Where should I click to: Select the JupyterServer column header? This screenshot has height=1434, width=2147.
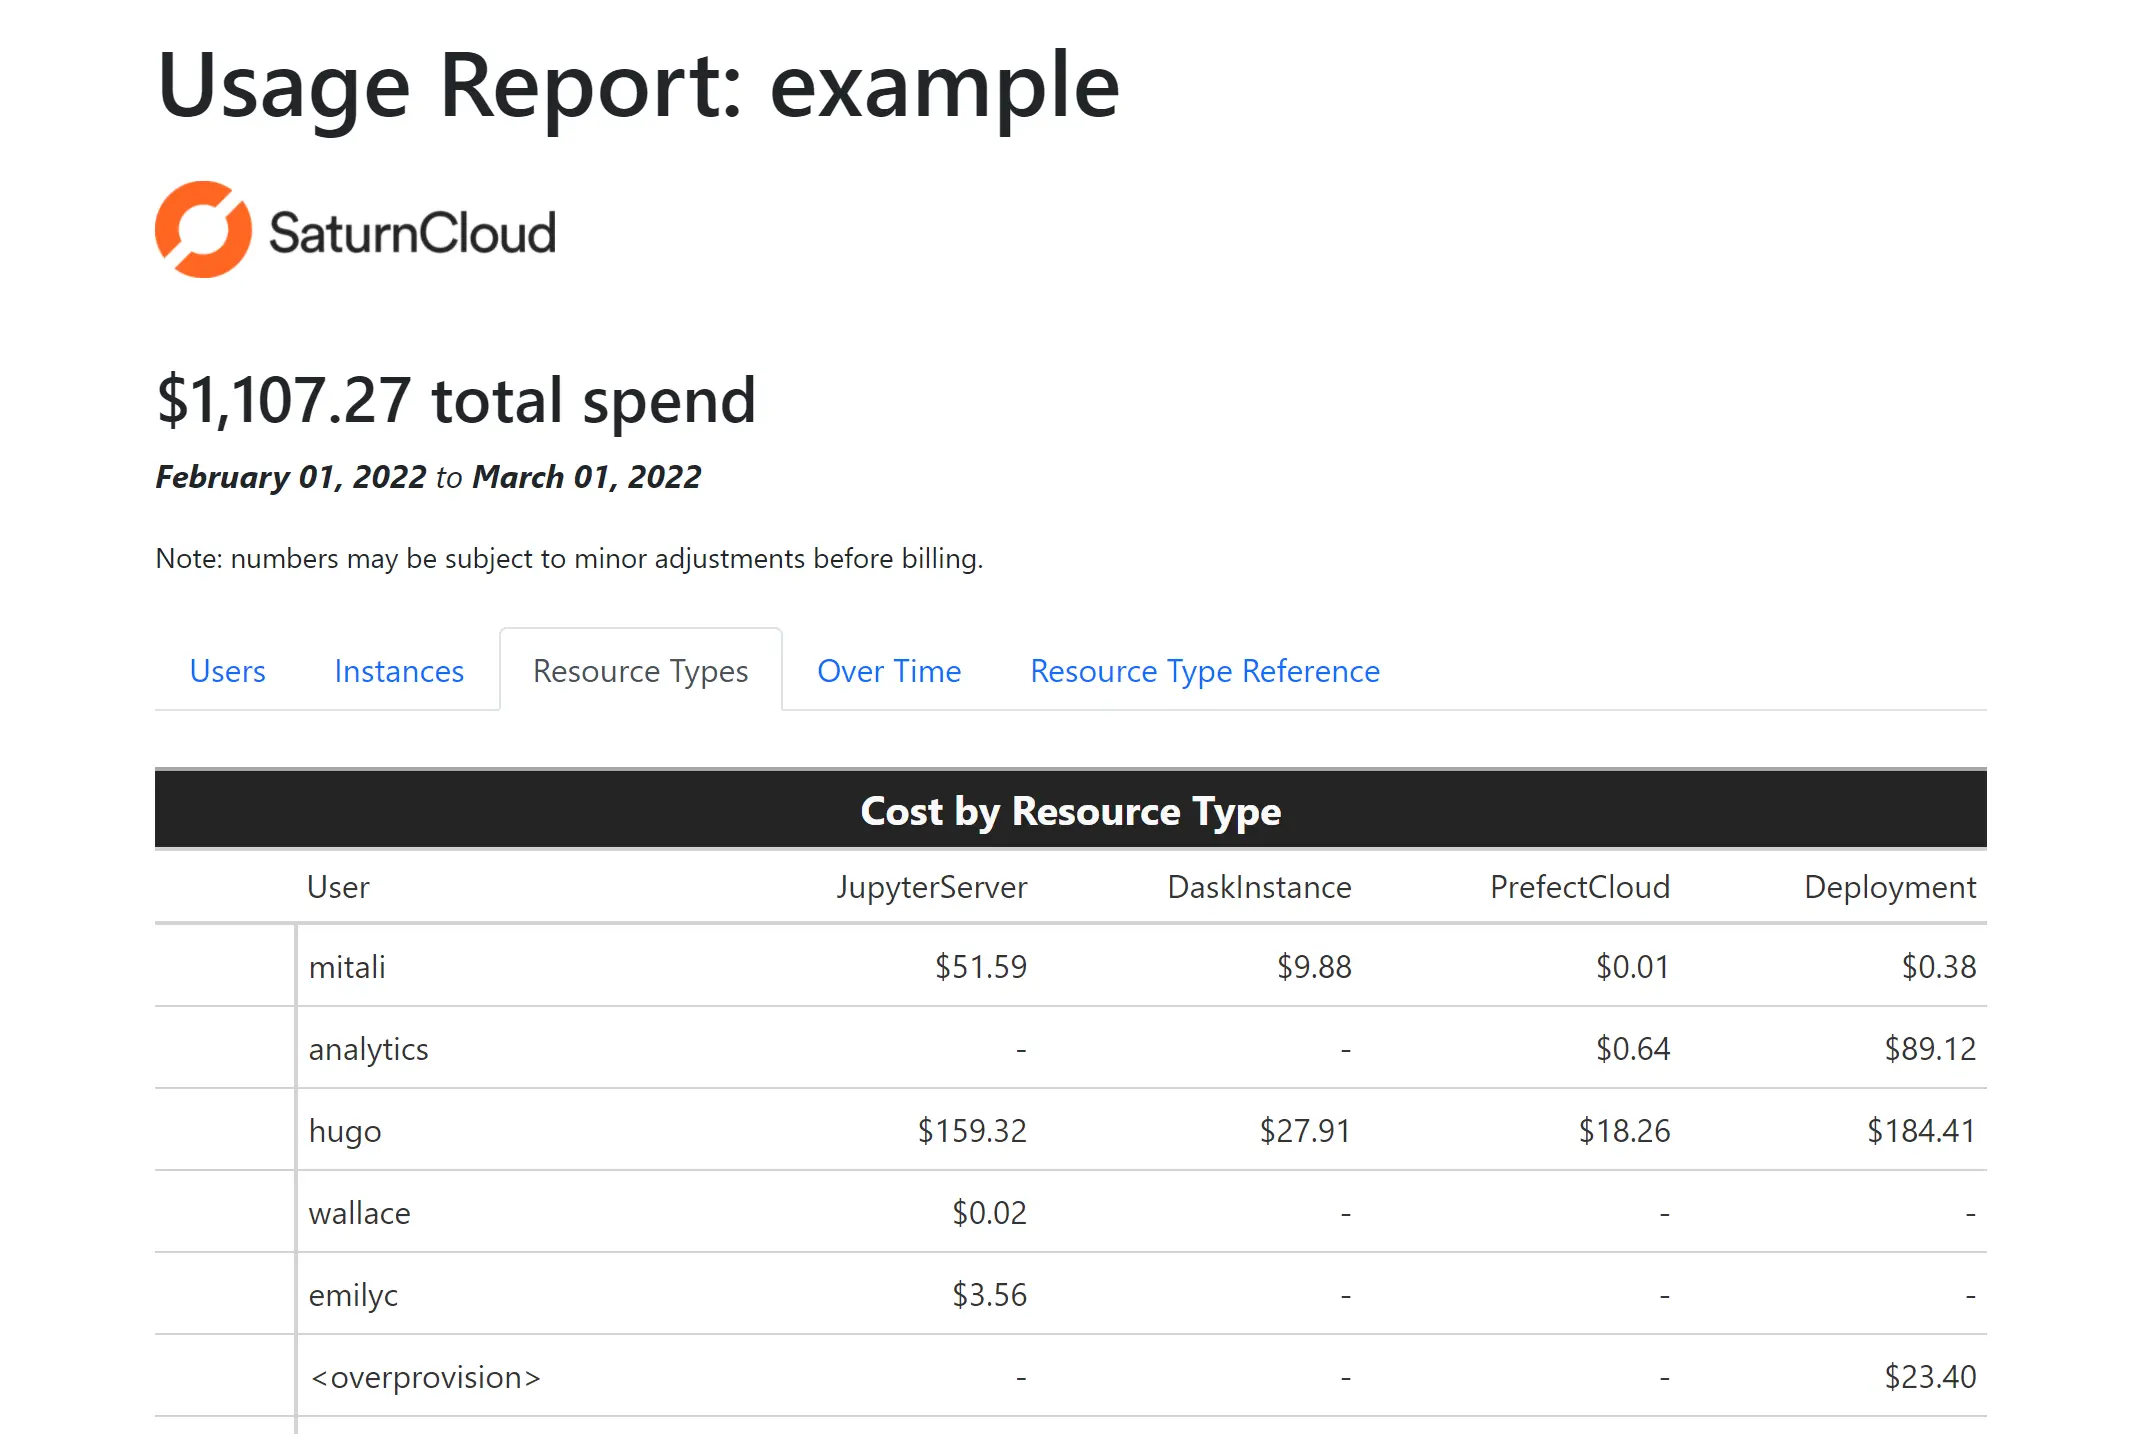pyautogui.click(x=932, y=887)
